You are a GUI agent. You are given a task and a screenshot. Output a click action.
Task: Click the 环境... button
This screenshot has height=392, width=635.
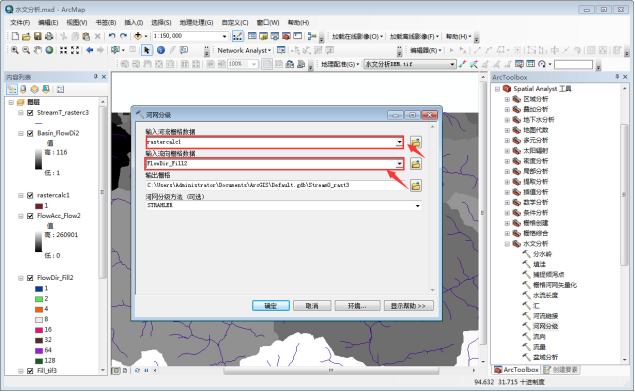coord(357,306)
